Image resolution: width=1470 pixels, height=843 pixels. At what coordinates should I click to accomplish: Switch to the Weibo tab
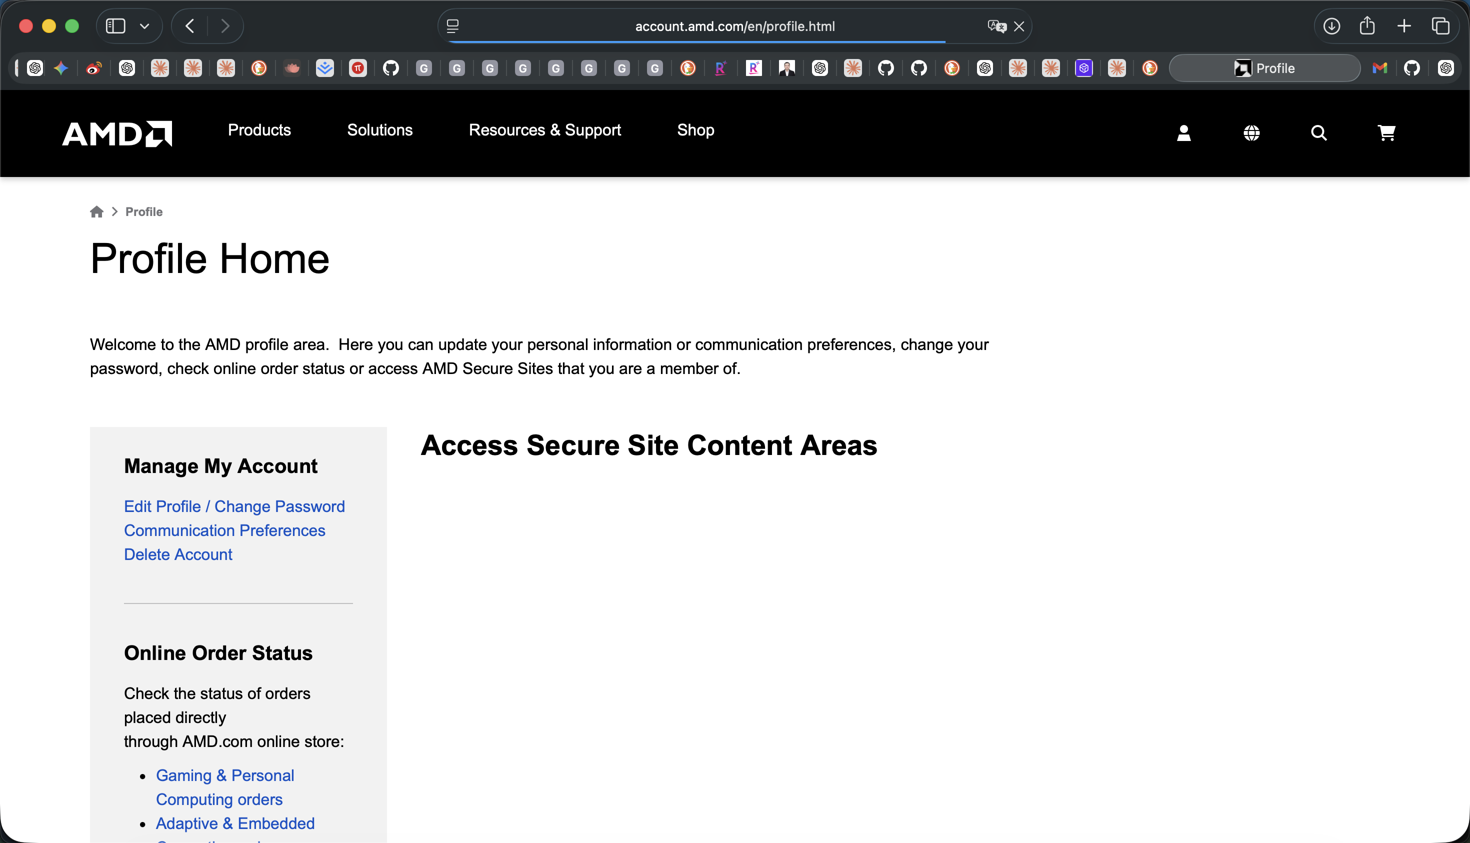coord(94,68)
